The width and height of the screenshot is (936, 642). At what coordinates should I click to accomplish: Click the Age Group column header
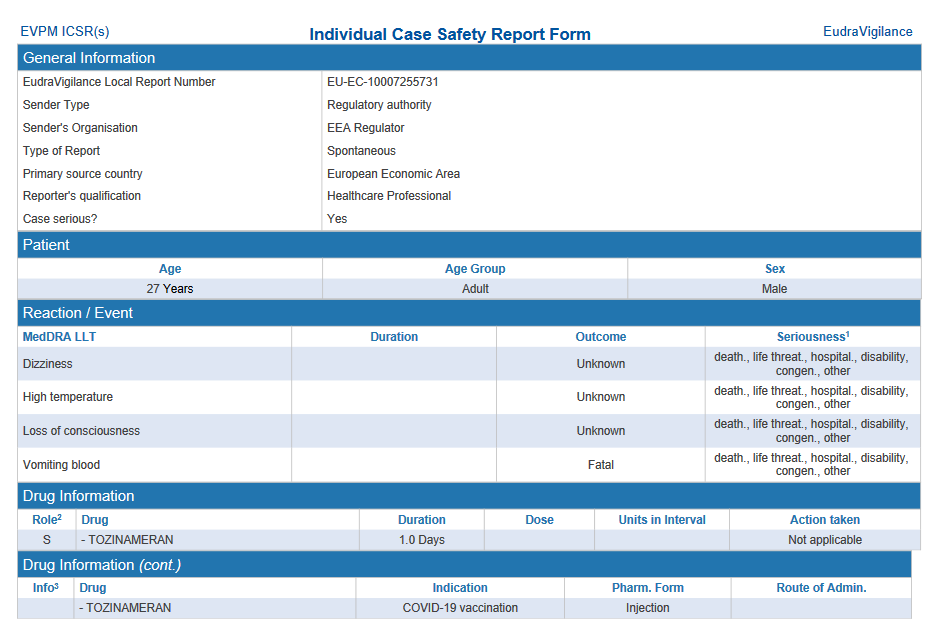[475, 269]
